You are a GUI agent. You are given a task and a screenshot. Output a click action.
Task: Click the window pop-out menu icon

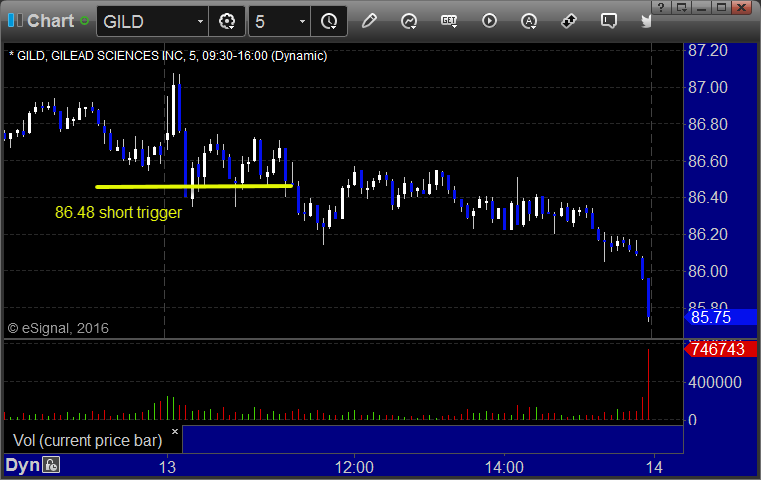(682, 7)
